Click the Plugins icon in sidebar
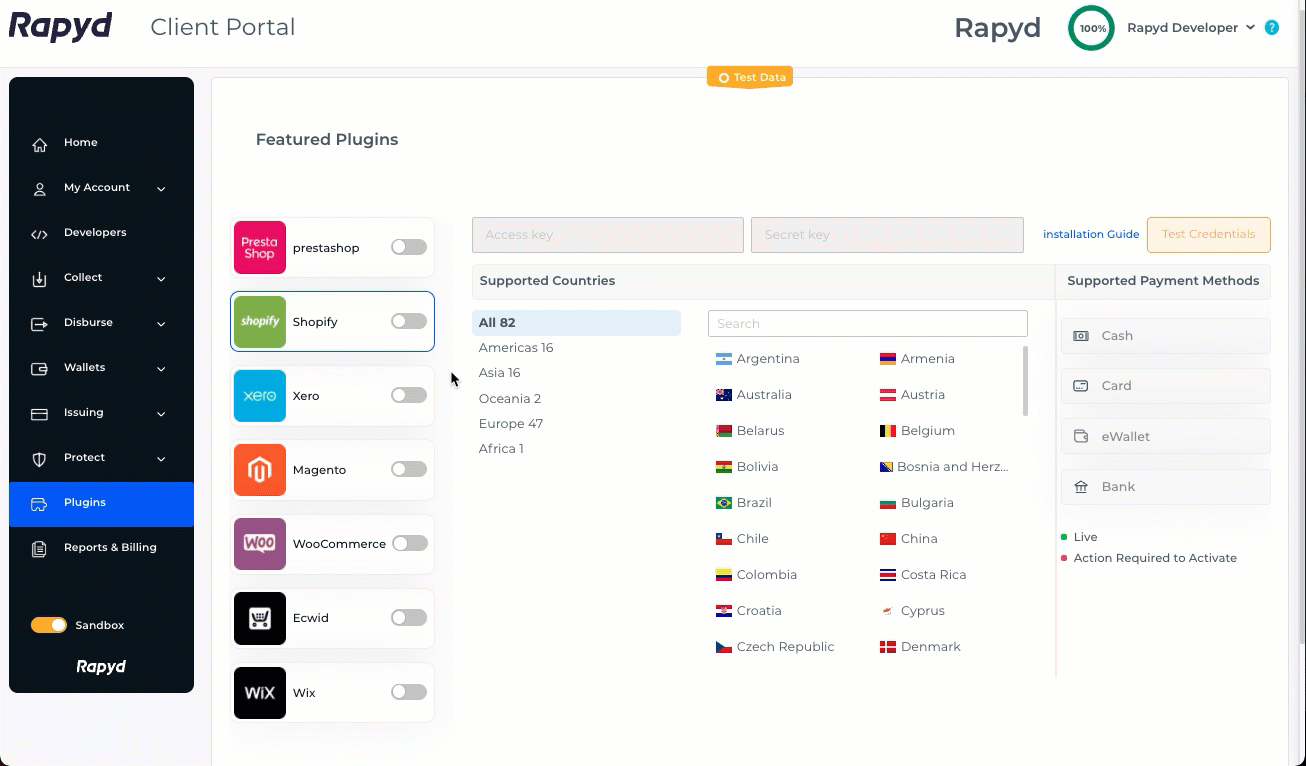Image resolution: width=1306 pixels, height=766 pixels. click(40, 504)
